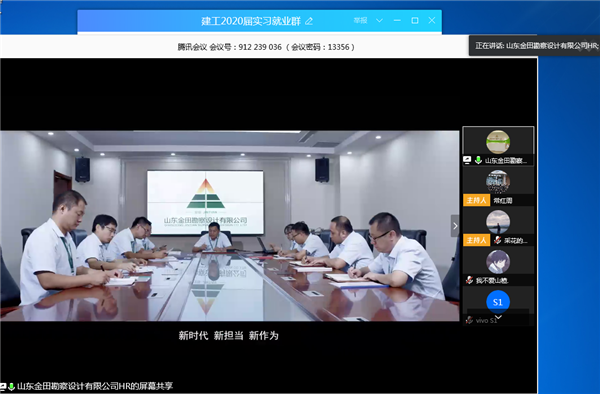Toggle the muted microphone of 采花的 participant
This screenshot has width=600, height=394.
[x=497, y=240]
